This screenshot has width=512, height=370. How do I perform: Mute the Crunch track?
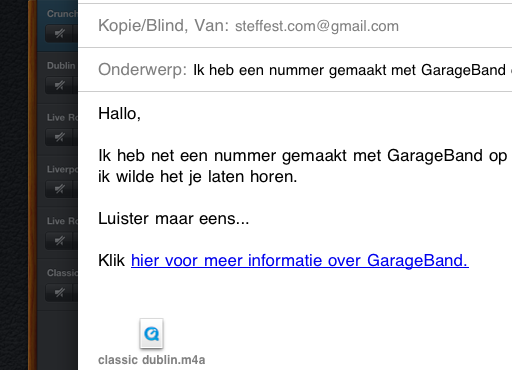tap(59, 34)
